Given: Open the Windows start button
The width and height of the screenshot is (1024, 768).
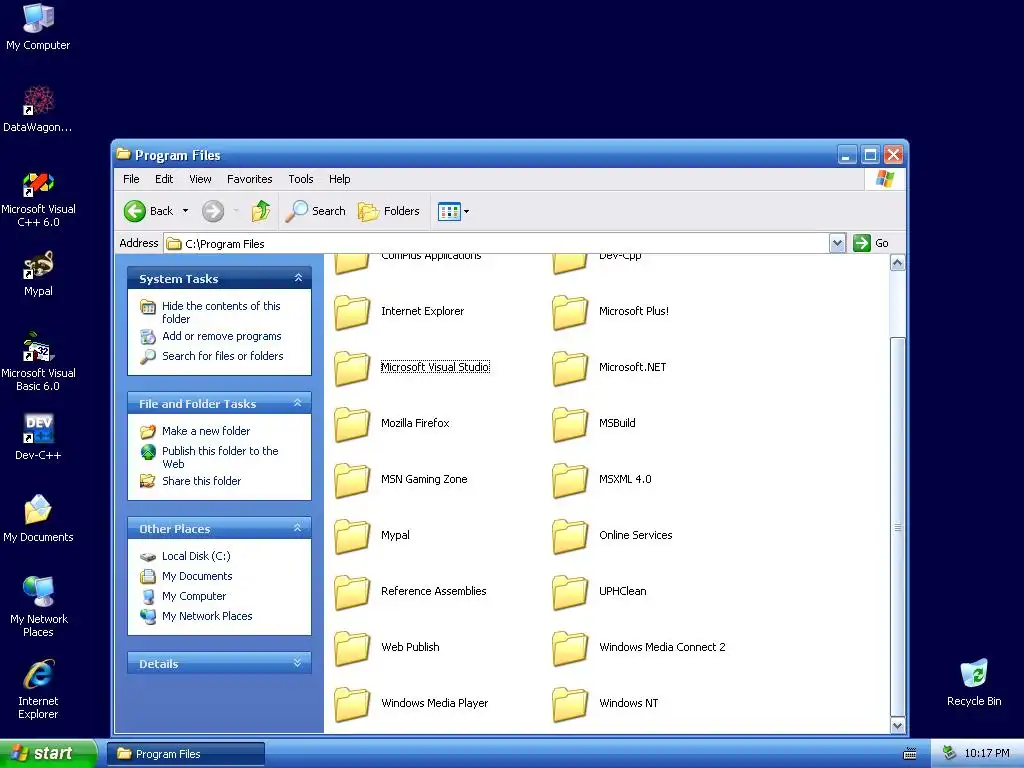Looking at the screenshot, I should (48, 754).
